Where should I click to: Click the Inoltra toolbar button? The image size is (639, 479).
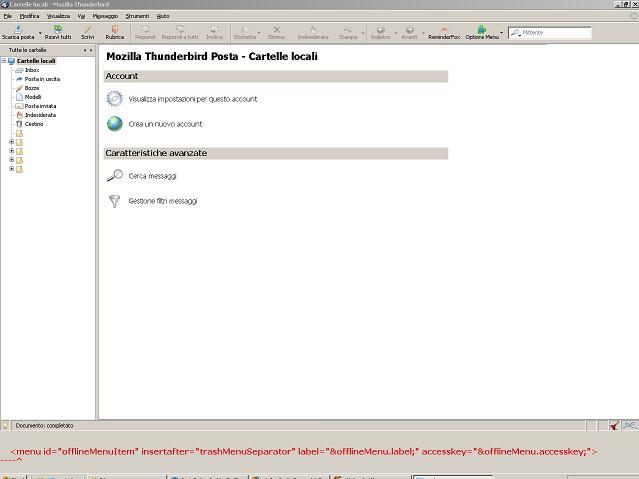[214, 33]
